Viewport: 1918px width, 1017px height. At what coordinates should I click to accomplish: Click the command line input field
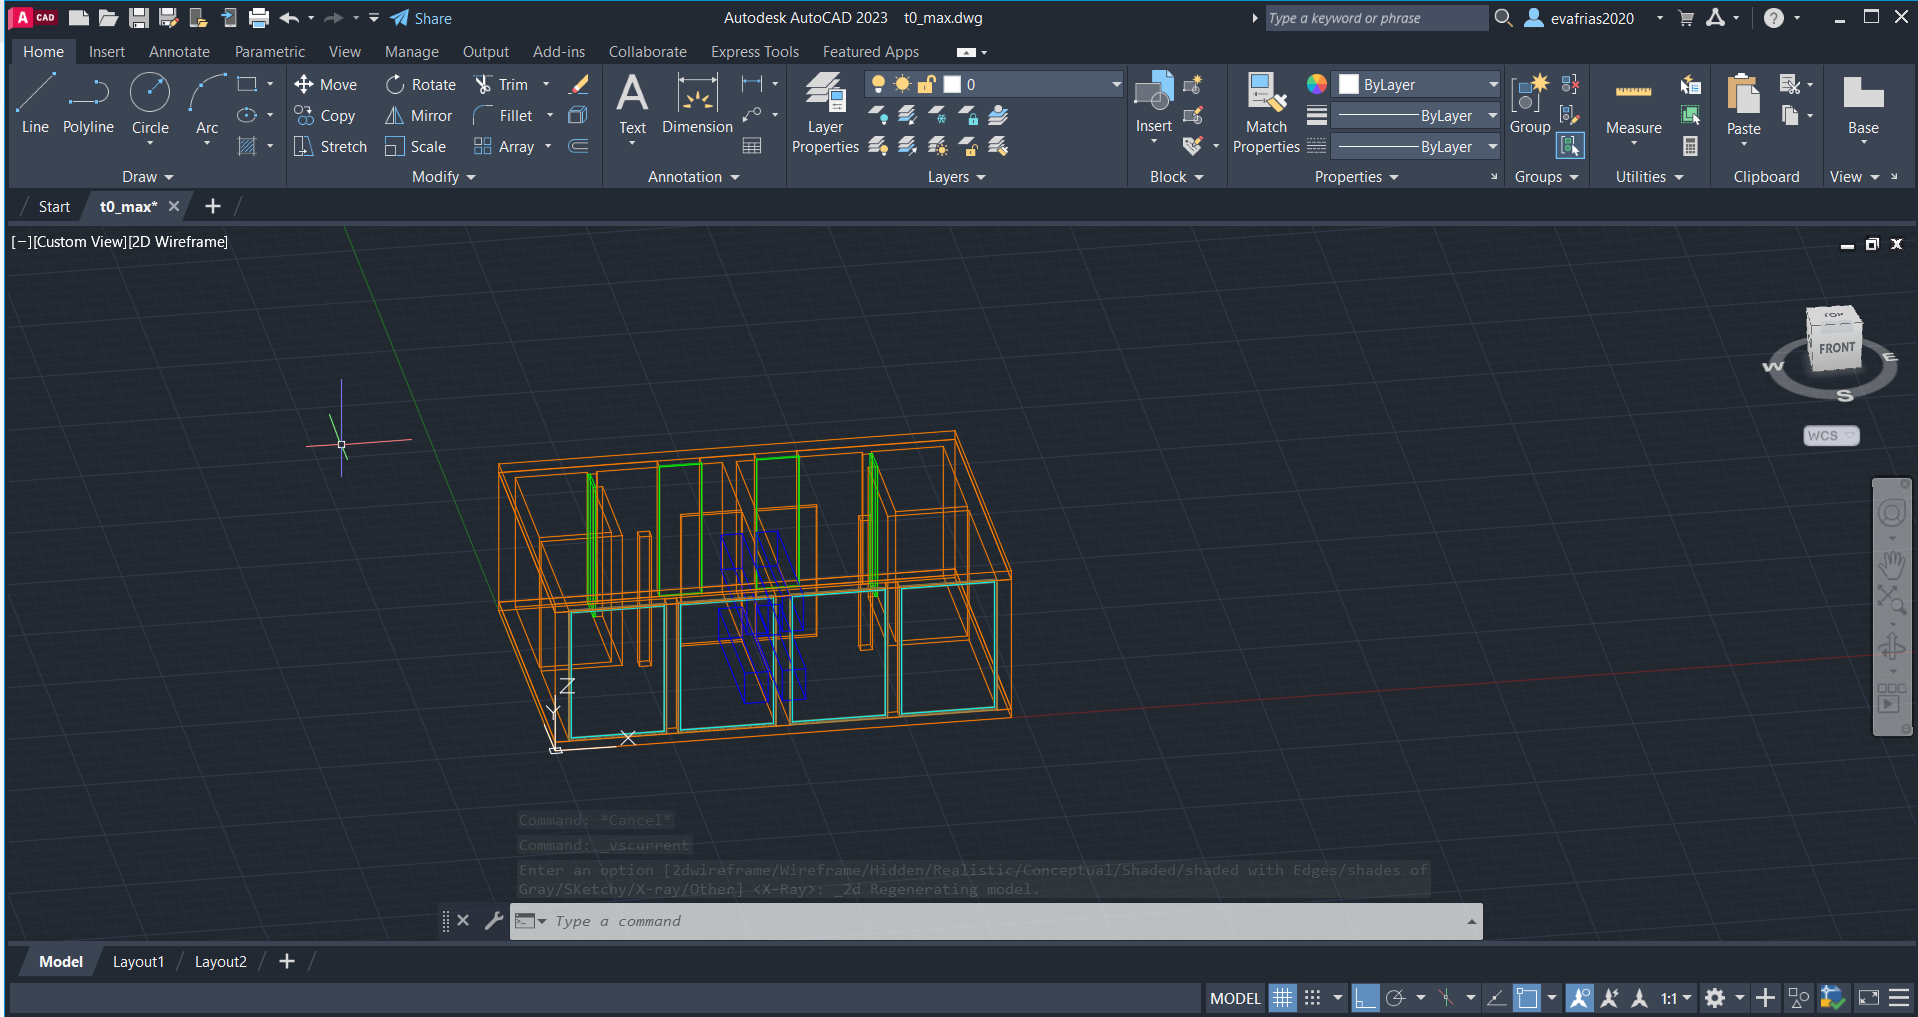pyautogui.click(x=1000, y=921)
